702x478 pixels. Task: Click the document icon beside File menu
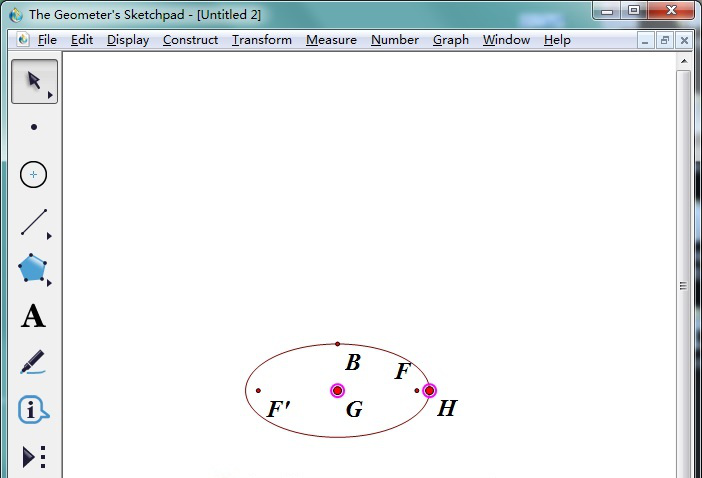tap(23, 39)
